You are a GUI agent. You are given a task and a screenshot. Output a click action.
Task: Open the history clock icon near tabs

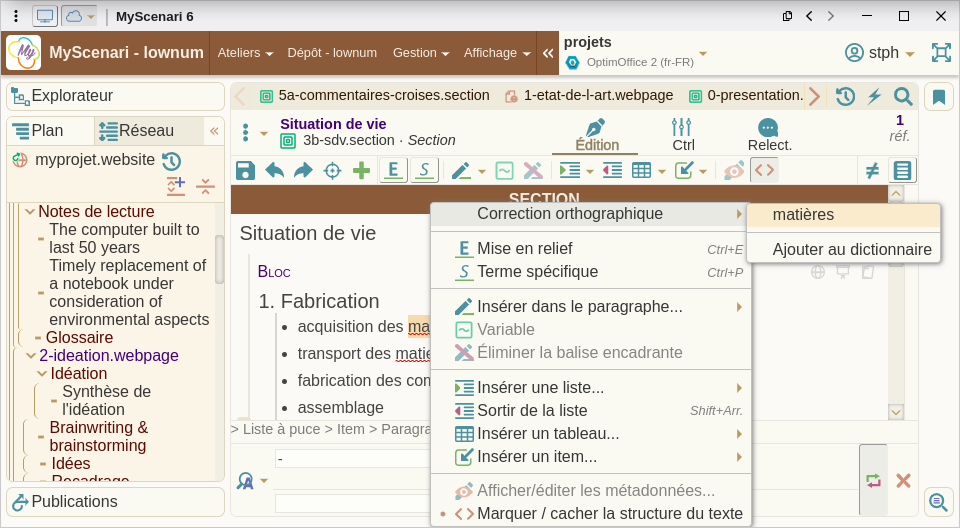(845, 96)
